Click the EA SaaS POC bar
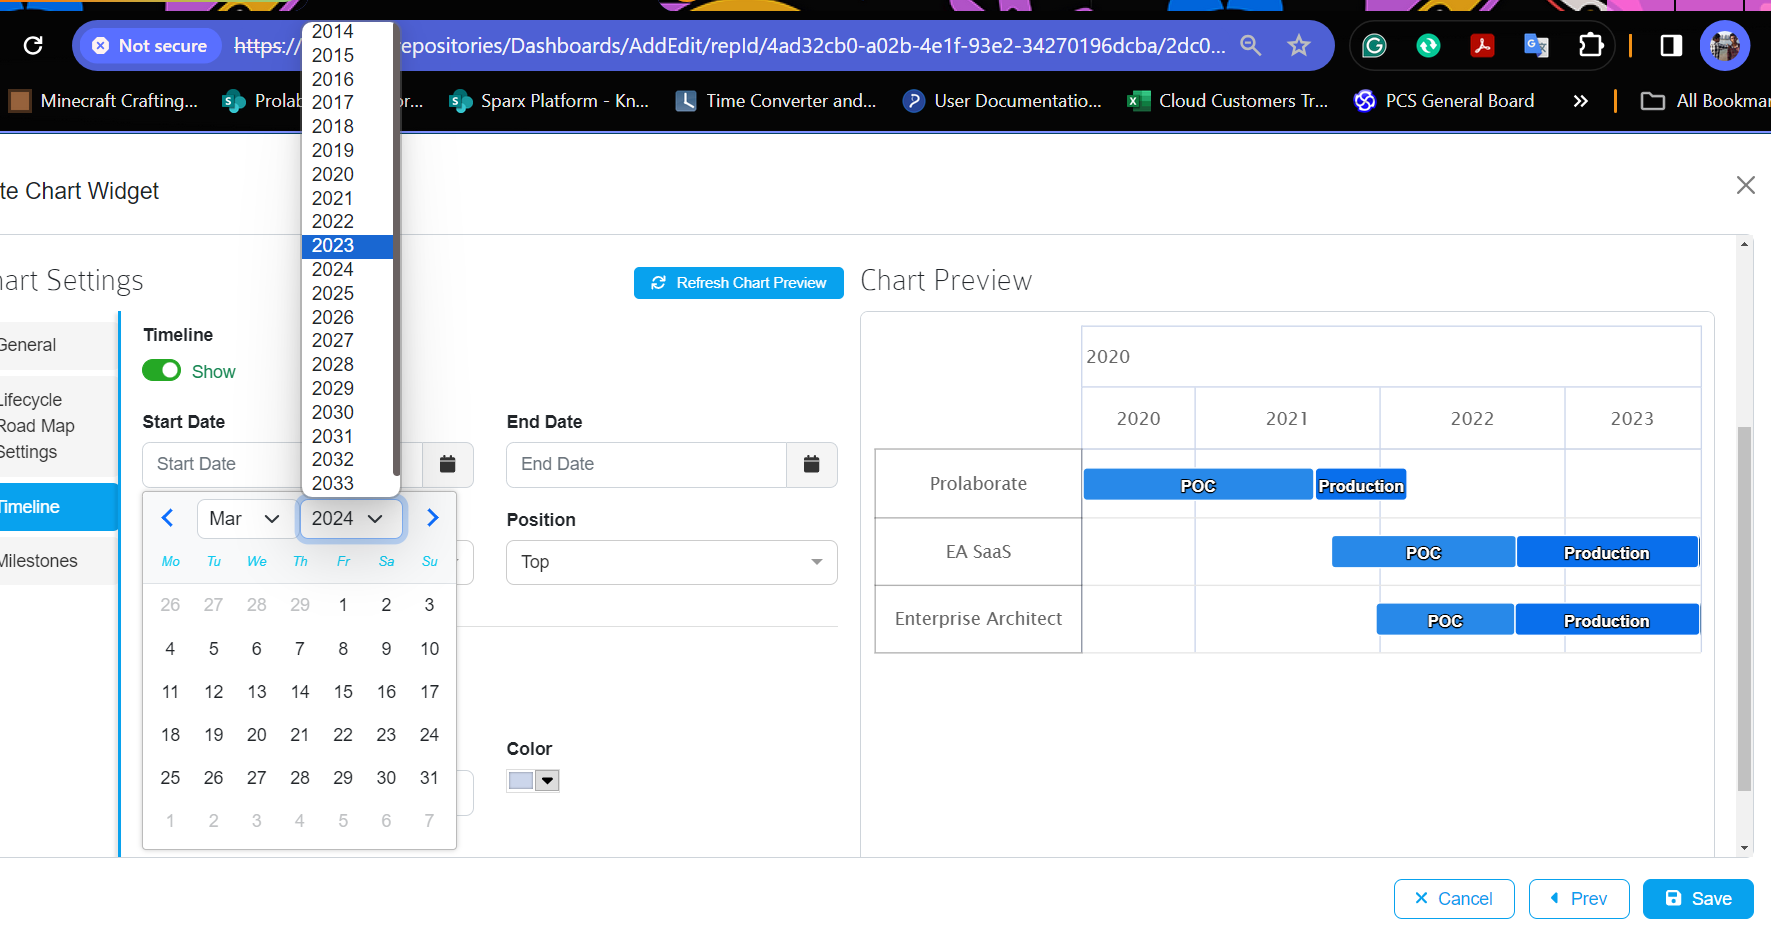The image size is (1771, 935). [x=1423, y=552]
